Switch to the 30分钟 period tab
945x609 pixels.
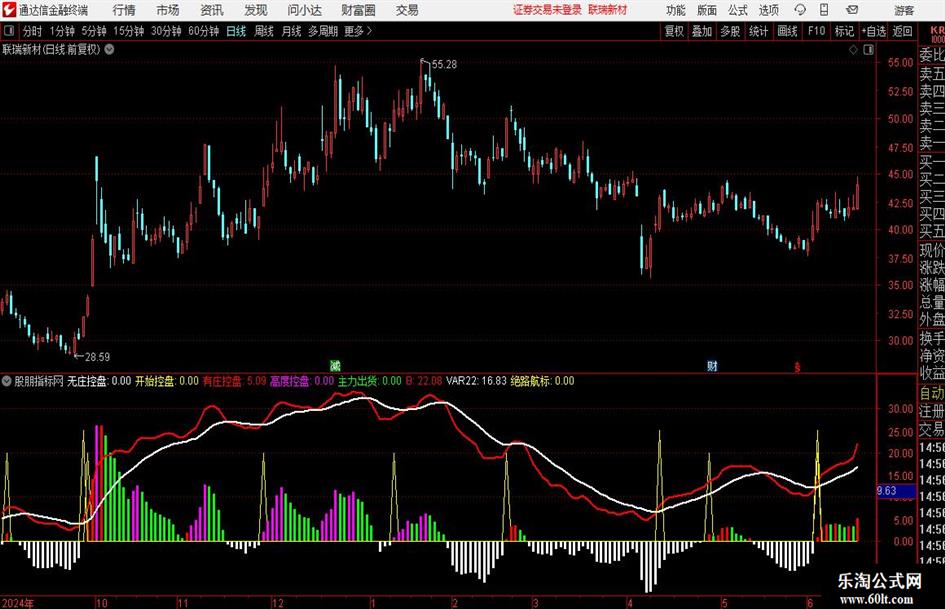[x=166, y=31]
